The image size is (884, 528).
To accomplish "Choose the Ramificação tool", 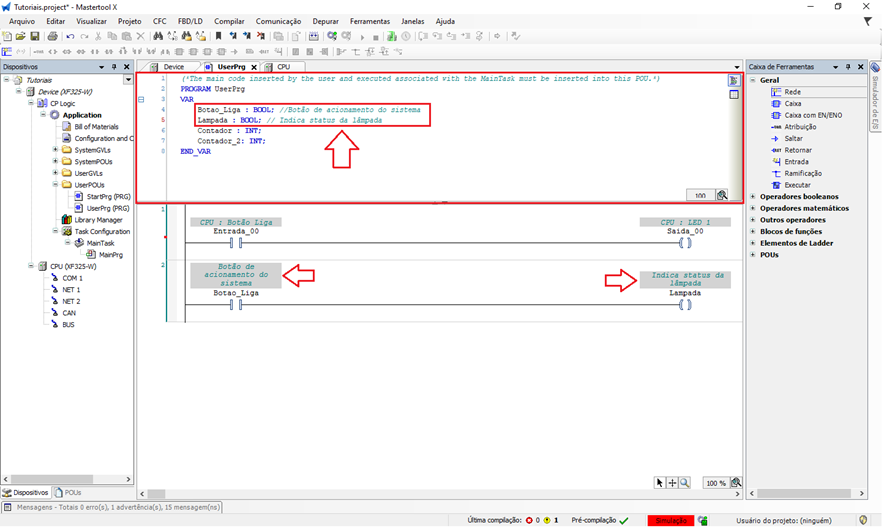I will tap(804, 173).
